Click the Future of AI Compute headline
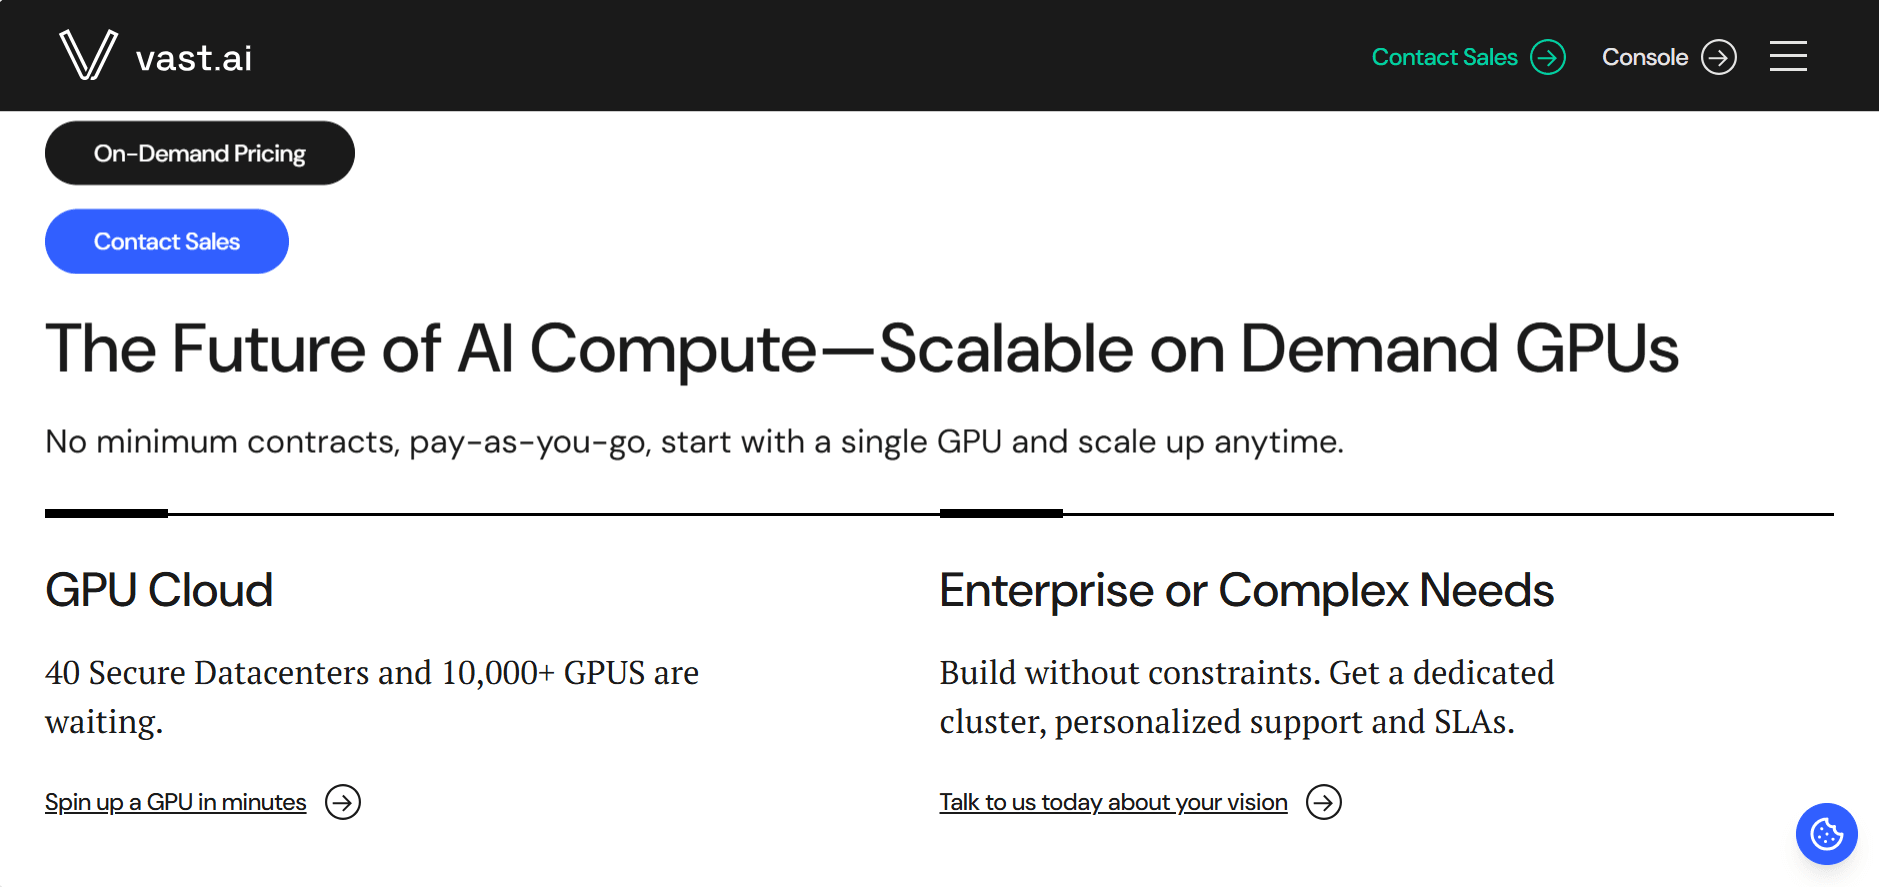Viewport: 1879px width, 887px height. coord(862,348)
